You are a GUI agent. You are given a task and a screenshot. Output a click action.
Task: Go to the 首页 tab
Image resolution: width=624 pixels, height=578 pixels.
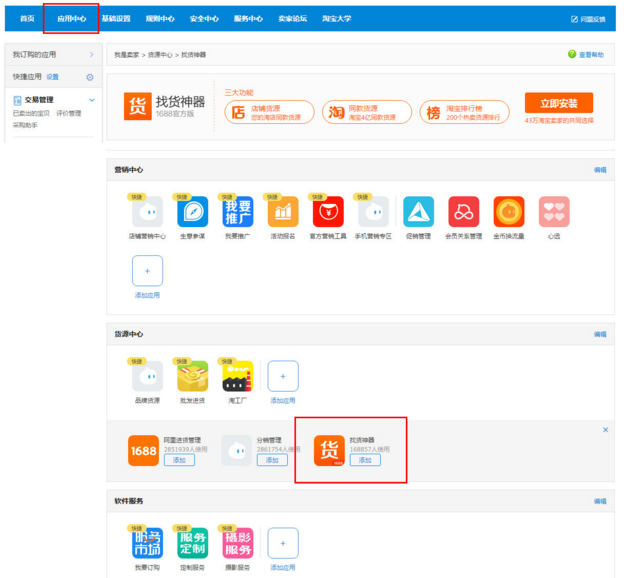(x=27, y=19)
